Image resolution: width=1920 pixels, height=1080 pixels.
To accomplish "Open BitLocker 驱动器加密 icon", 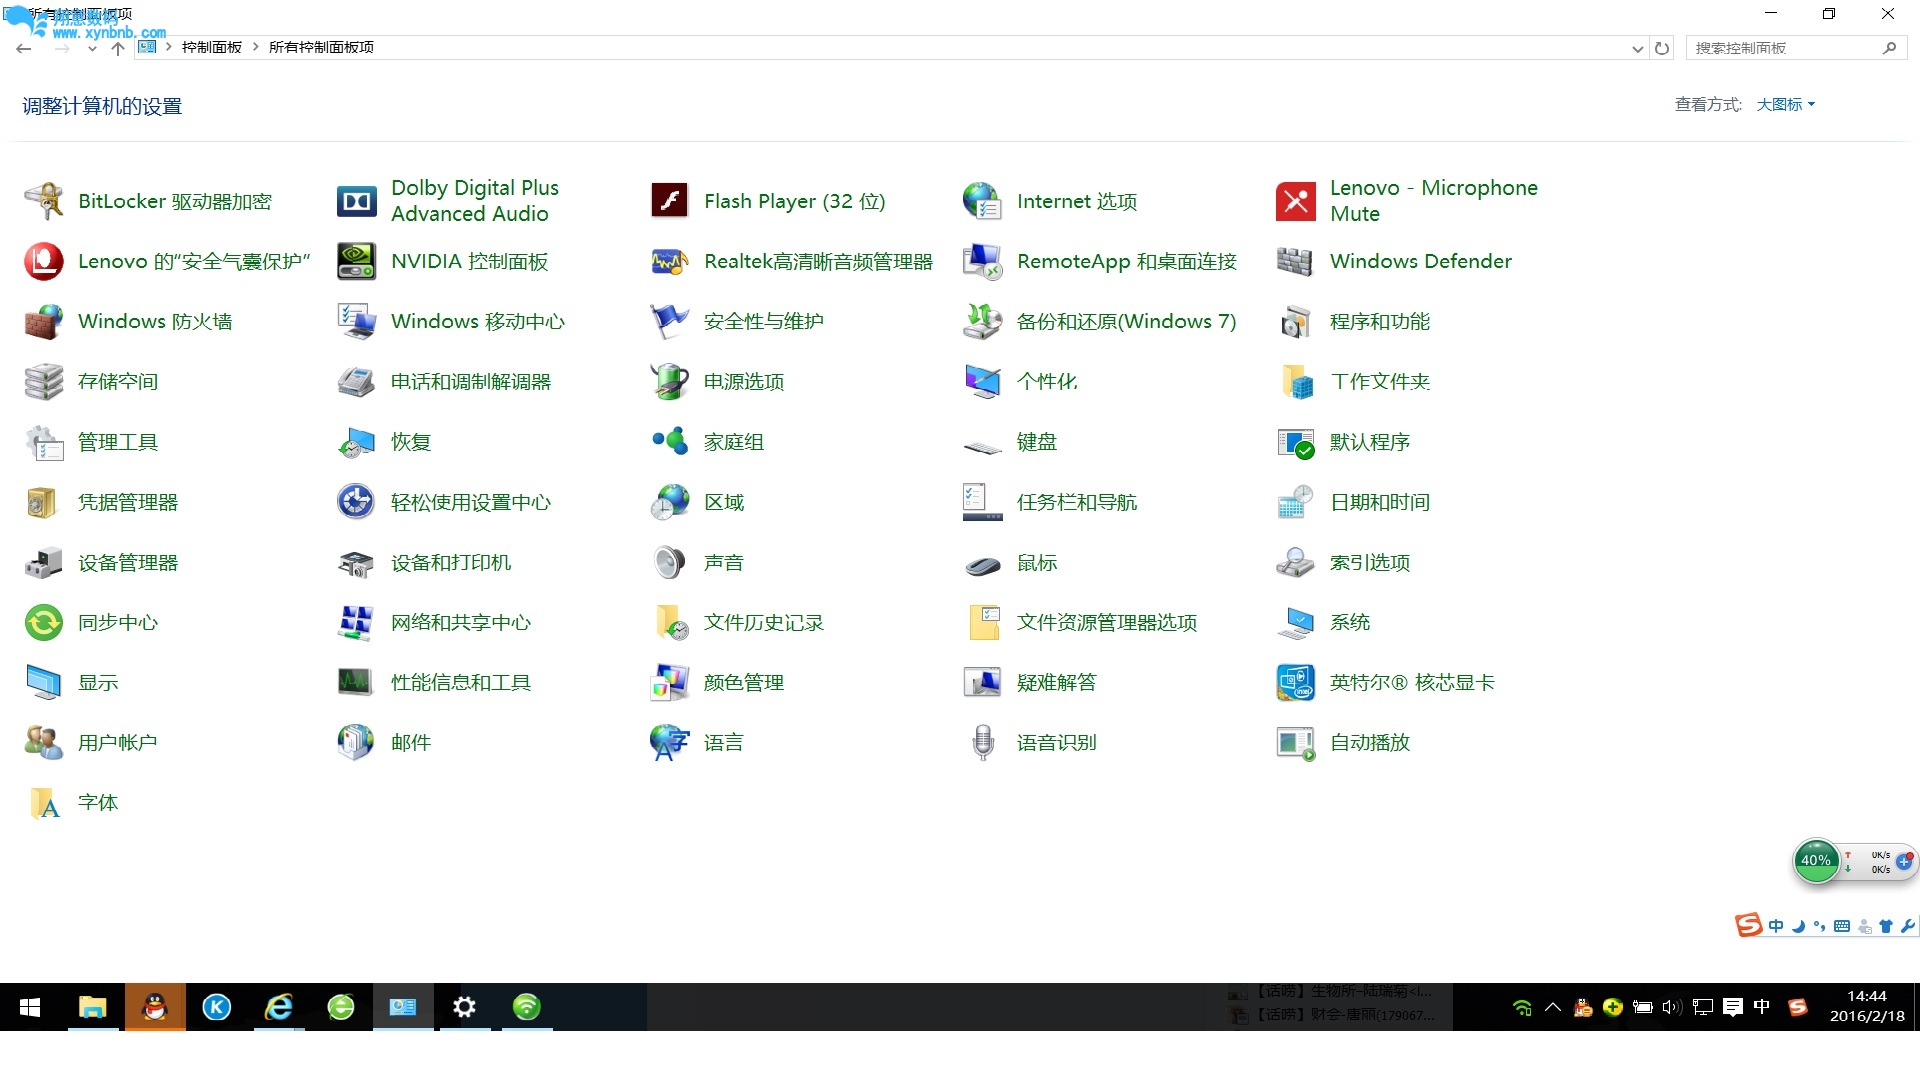I will [x=44, y=201].
